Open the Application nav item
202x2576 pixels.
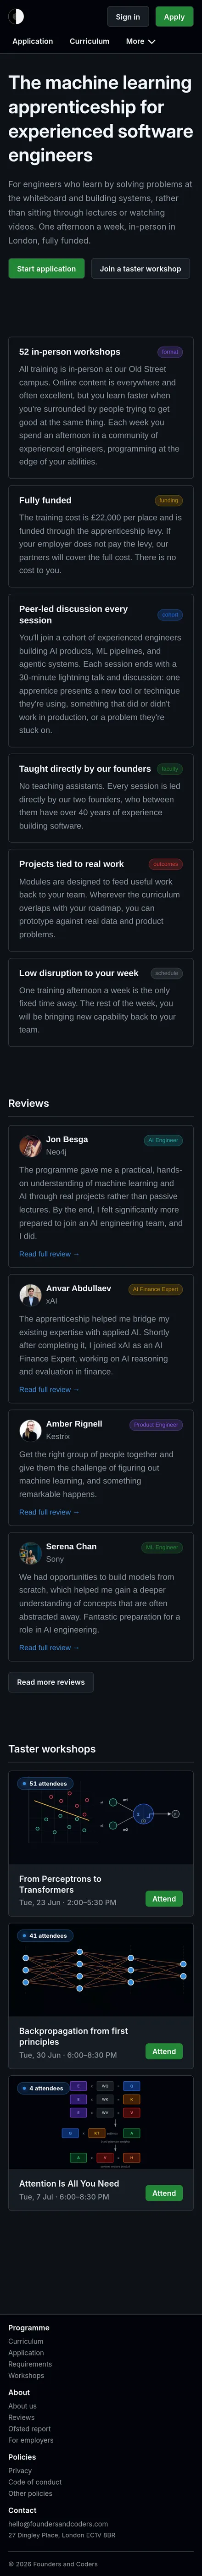coord(33,42)
